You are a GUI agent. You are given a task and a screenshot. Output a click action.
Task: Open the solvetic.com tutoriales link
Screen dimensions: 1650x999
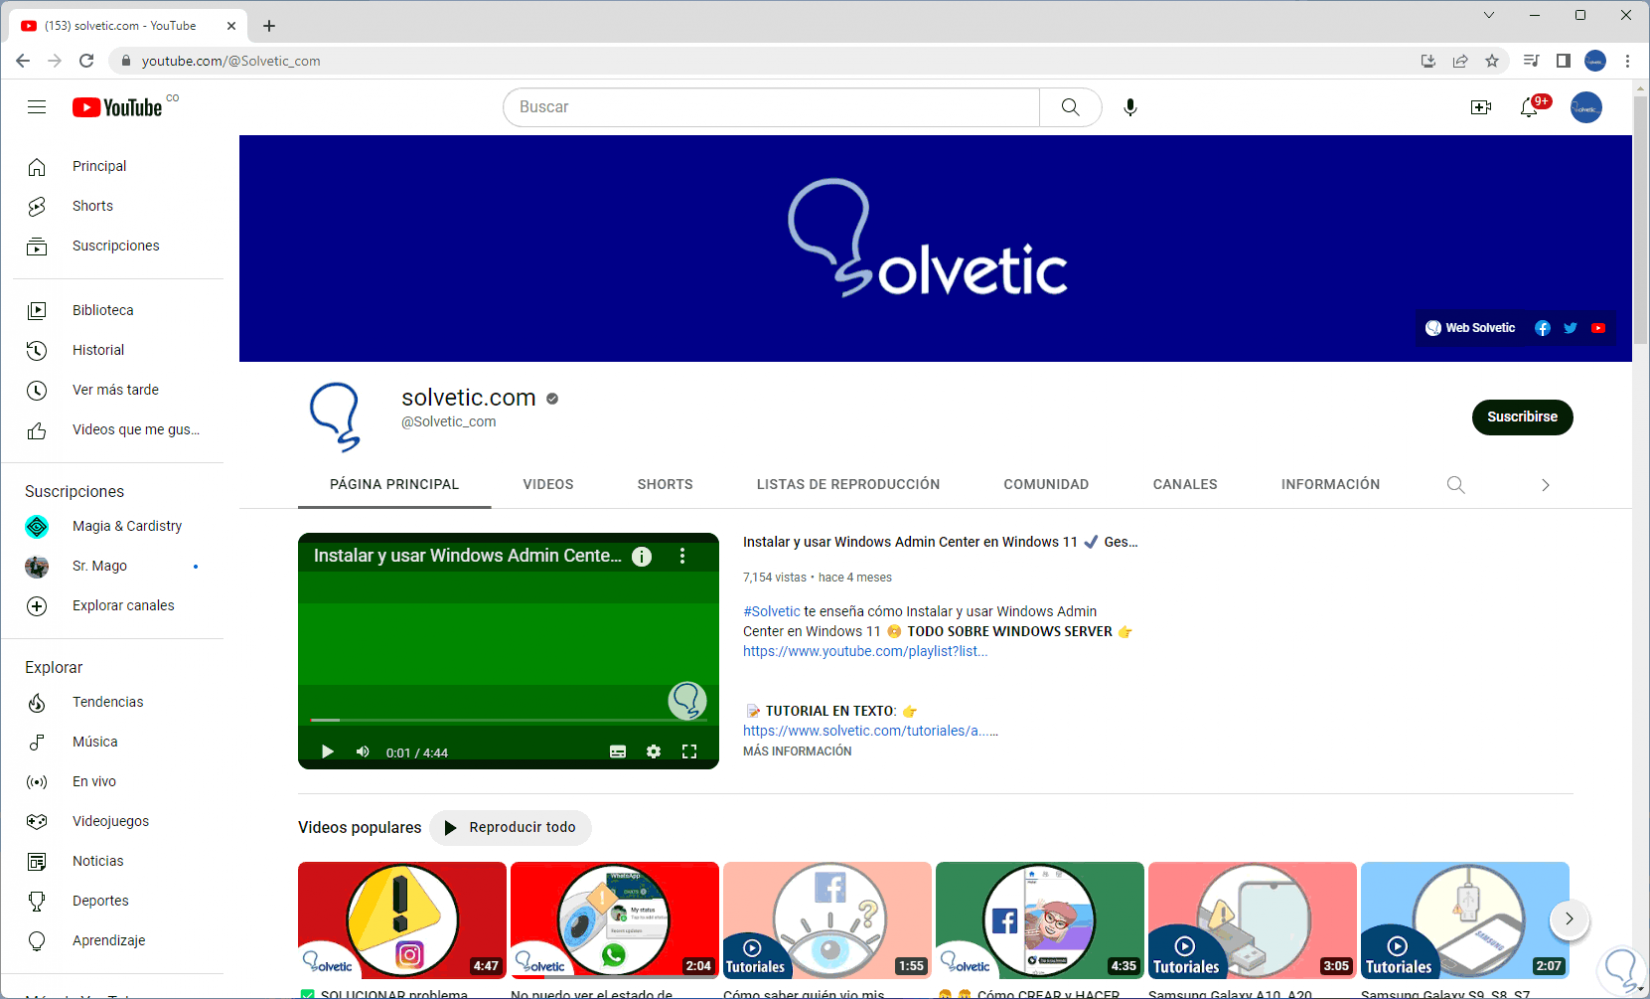[870, 731]
